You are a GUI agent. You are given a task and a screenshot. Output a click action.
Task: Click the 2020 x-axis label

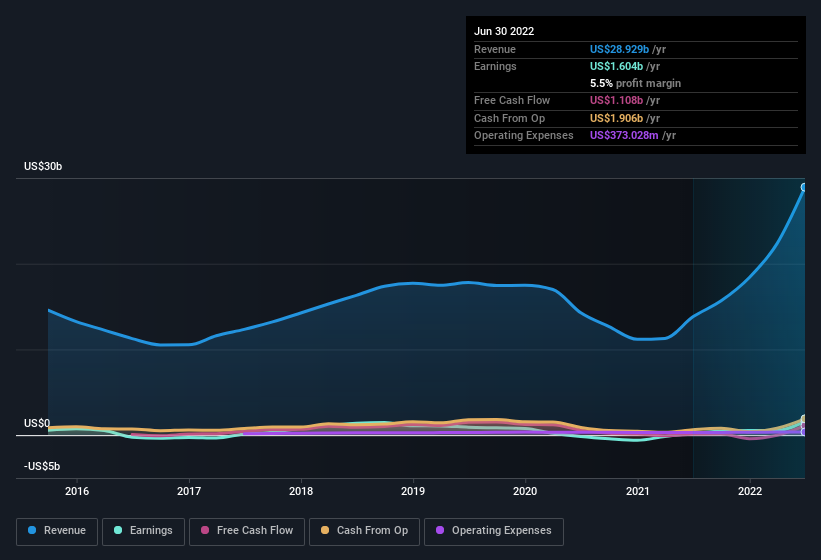(x=525, y=491)
